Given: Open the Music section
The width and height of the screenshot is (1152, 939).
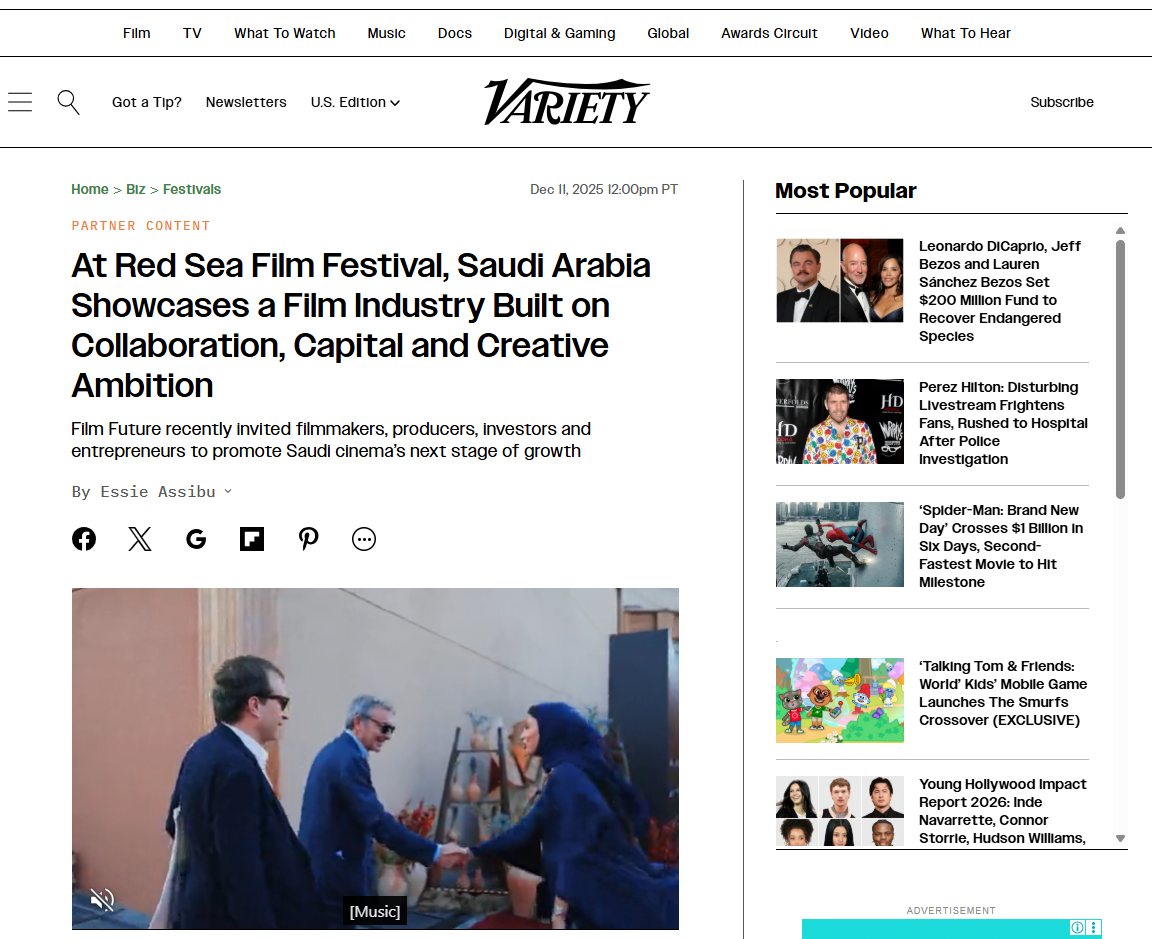Looking at the screenshot, I should [x=386, y=33].
